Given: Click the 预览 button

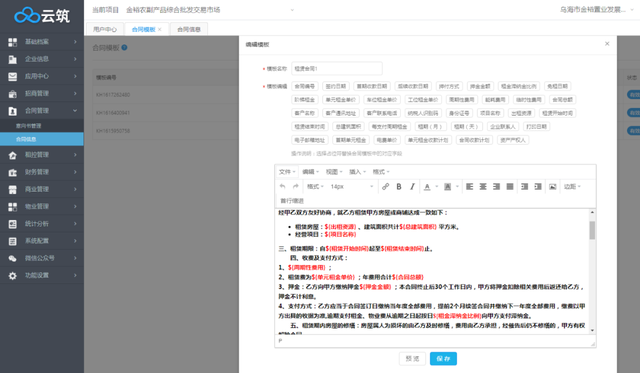Looking at the screenshot, I should click(x=412, y=359).
